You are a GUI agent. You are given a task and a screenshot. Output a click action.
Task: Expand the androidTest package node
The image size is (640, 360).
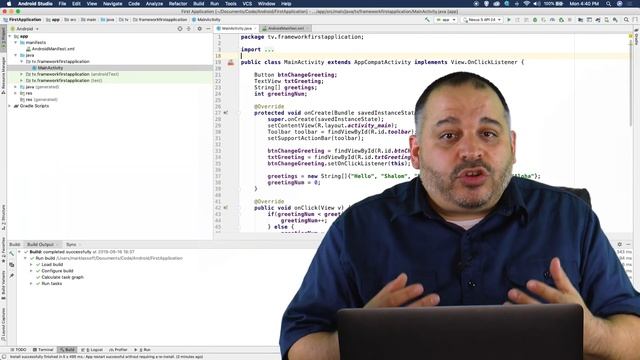22,74
